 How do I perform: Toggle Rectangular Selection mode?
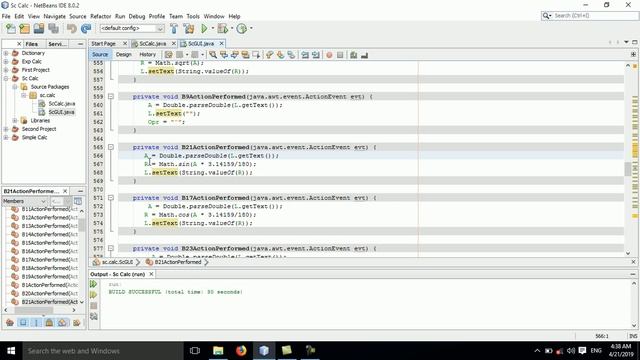point(256,55)
